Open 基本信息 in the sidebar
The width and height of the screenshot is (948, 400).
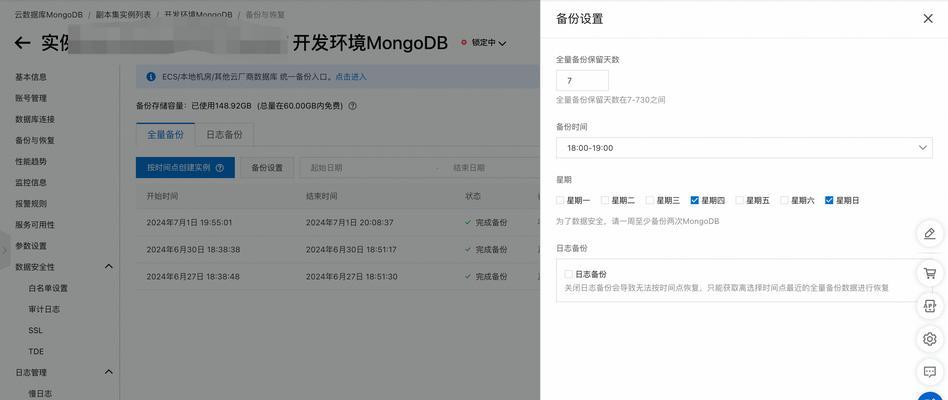point(31,77)
